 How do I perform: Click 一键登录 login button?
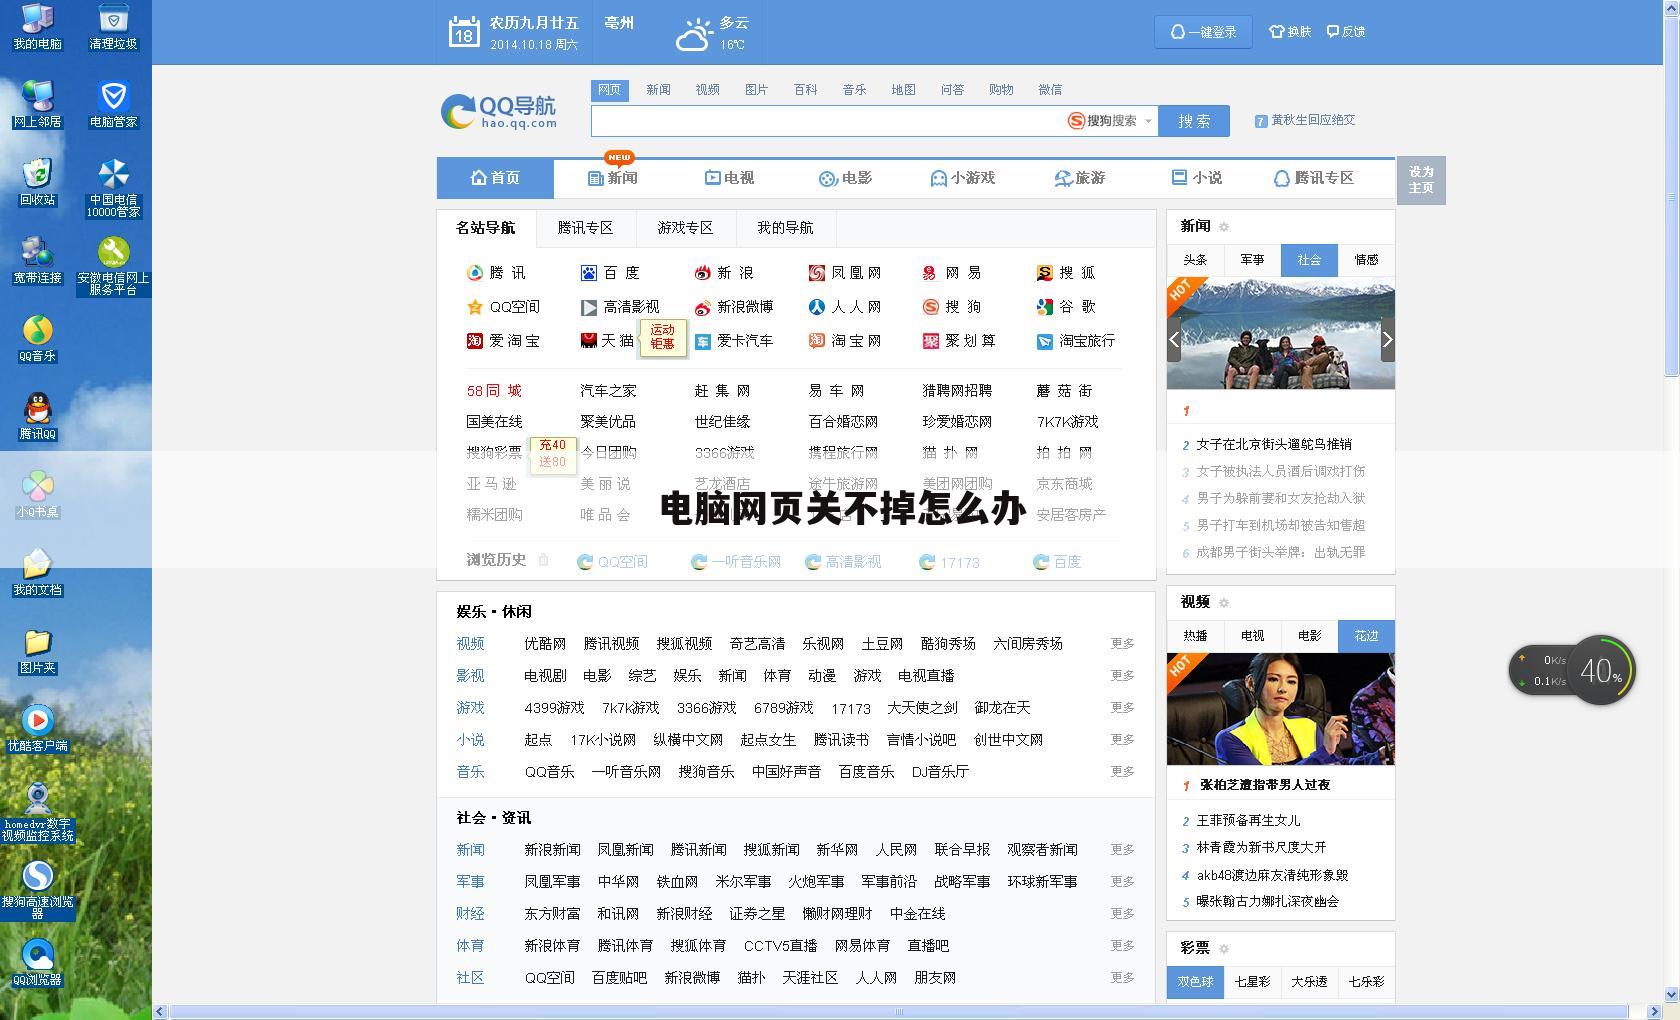coord(1203,32)
